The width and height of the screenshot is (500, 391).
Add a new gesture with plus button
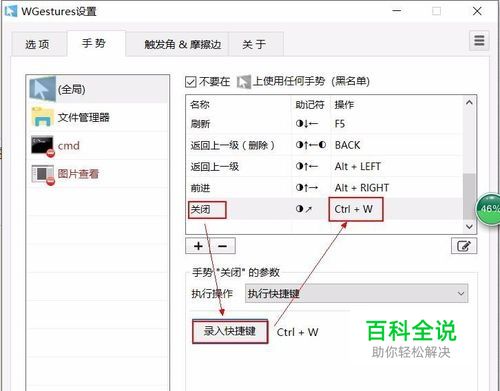point(198,246)
